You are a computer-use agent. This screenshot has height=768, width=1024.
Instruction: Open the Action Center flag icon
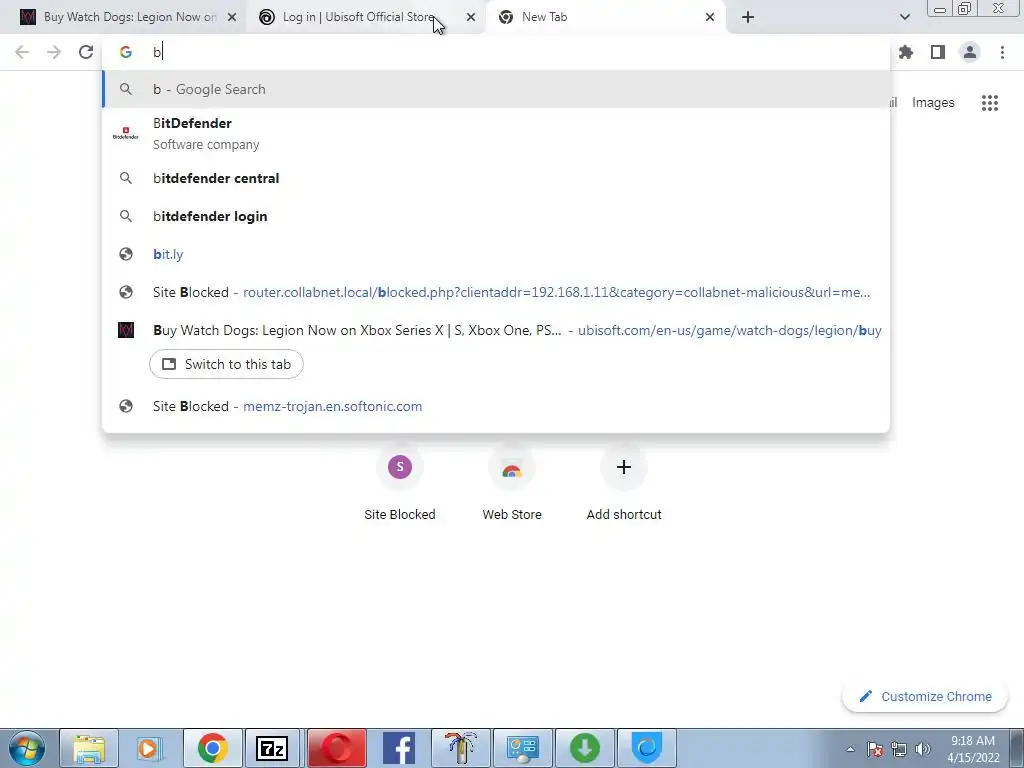[x=875, y=749]
